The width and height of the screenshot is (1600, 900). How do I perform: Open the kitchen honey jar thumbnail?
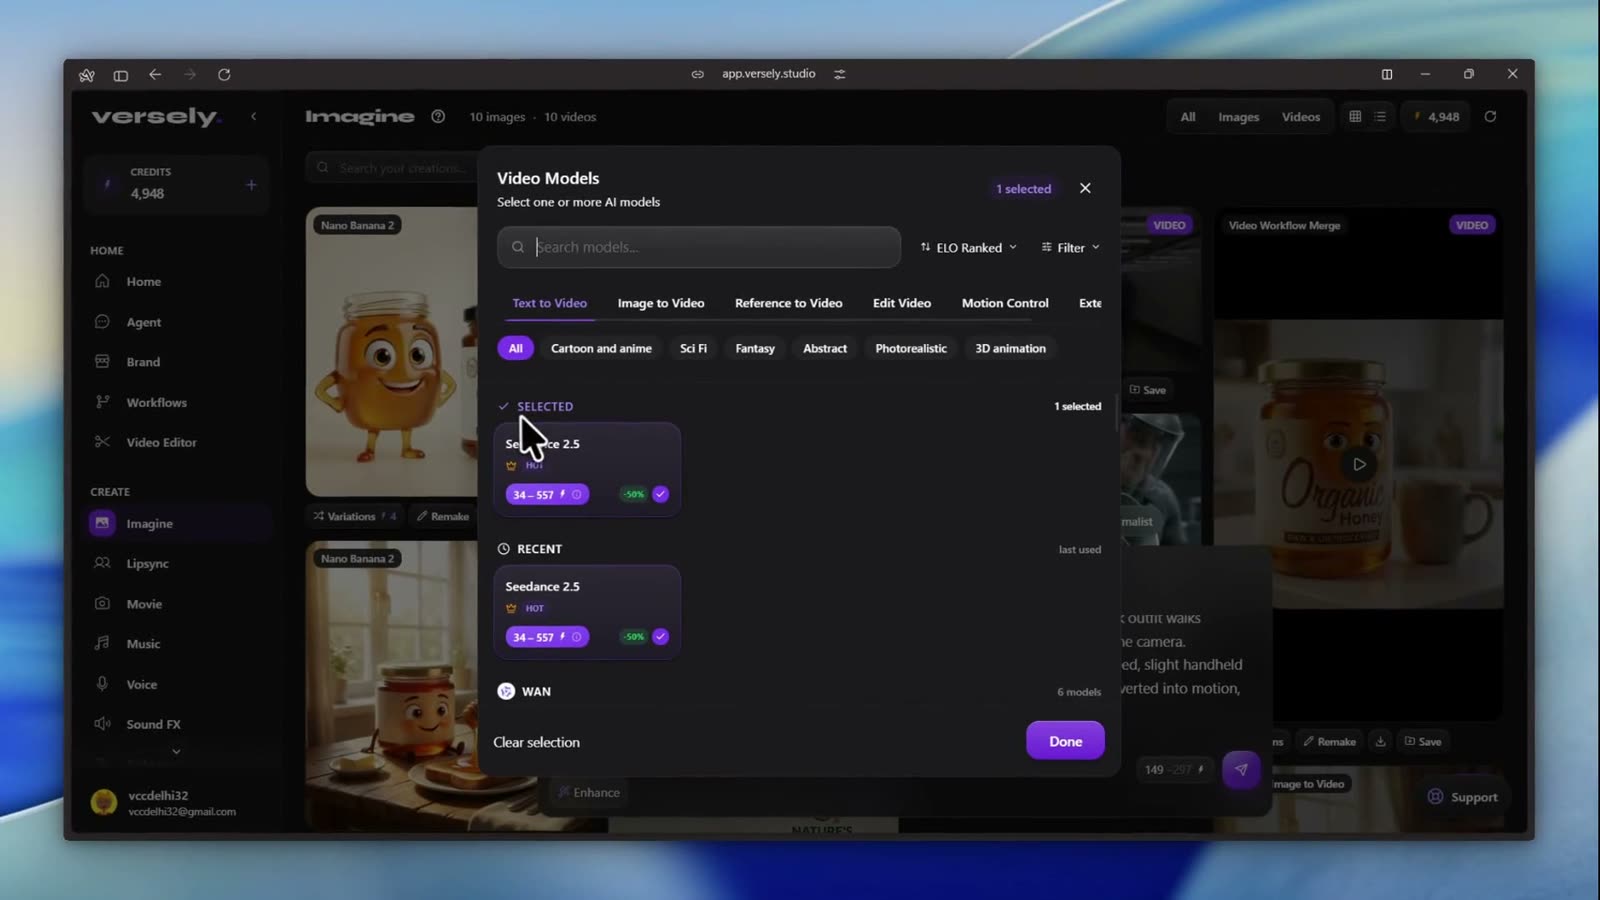(392, 686)
